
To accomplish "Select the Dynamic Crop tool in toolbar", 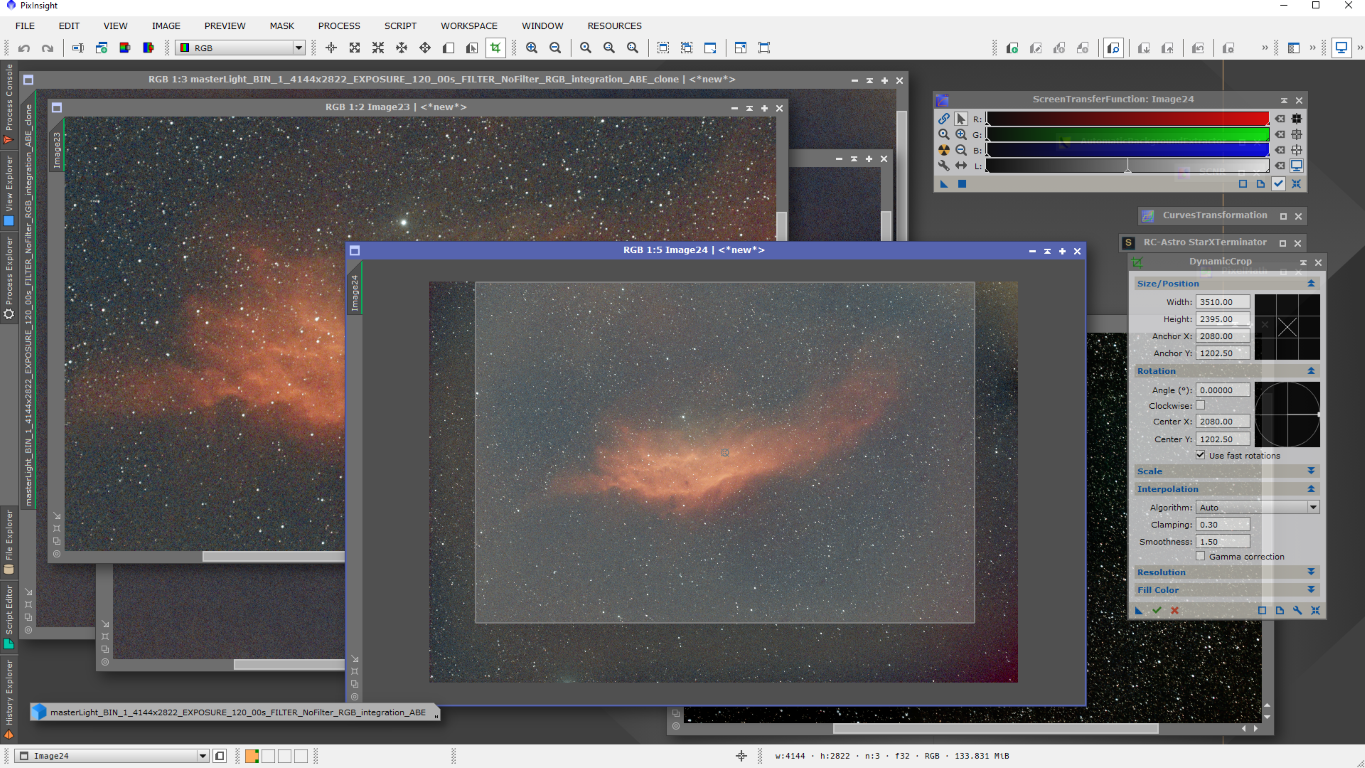I will (x=495, y=48).
